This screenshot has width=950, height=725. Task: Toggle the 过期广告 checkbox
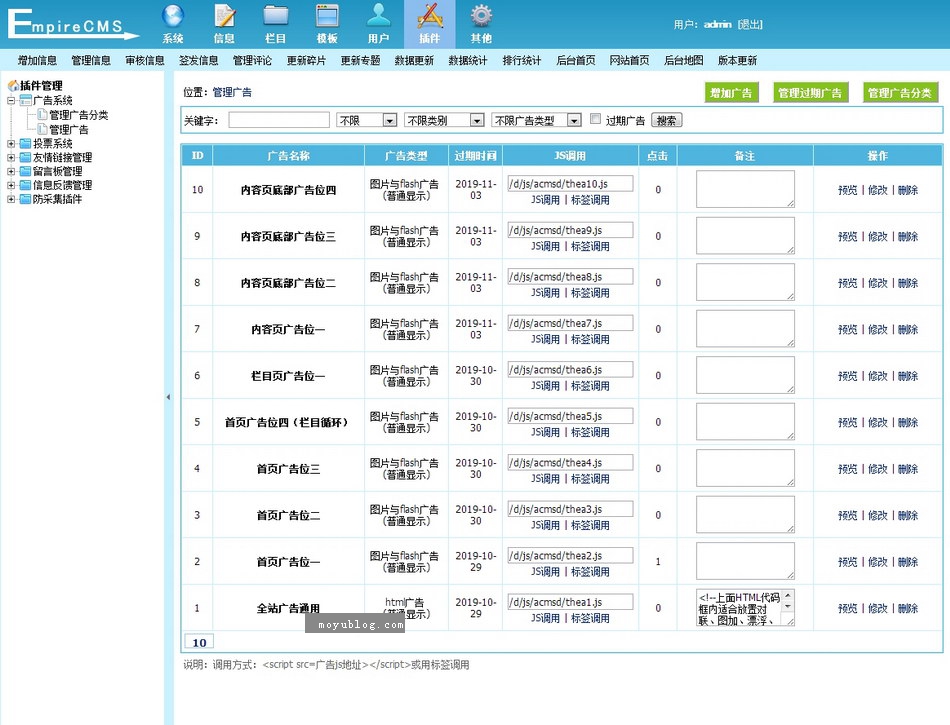tap(596, 119)
